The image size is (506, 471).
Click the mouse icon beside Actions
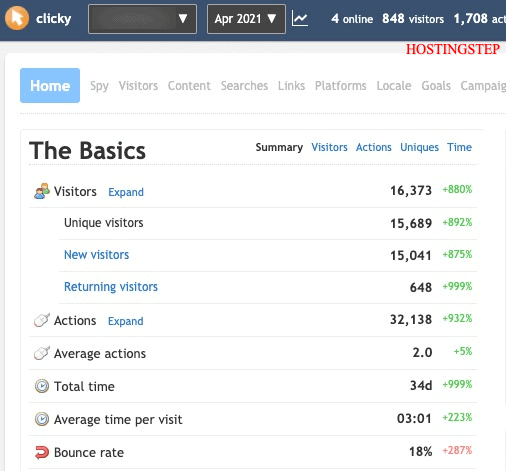click(x=42, y=320)
